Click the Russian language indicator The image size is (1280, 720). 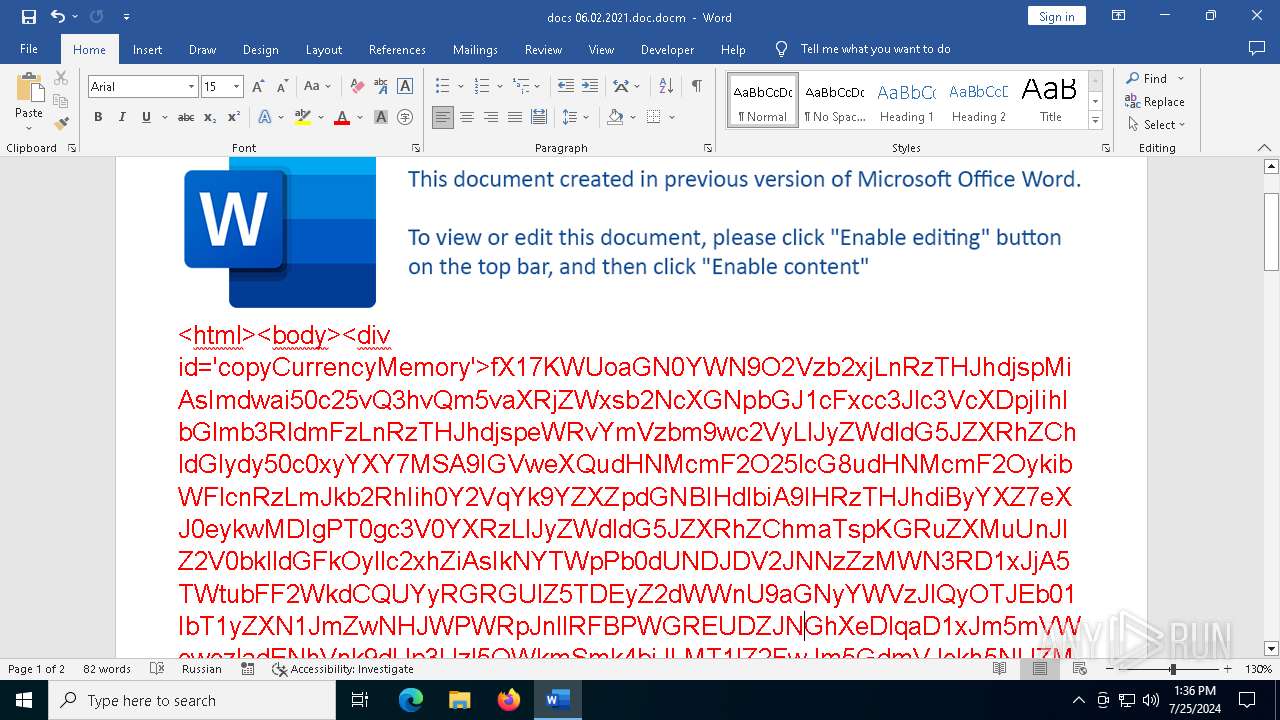point(202,669)
